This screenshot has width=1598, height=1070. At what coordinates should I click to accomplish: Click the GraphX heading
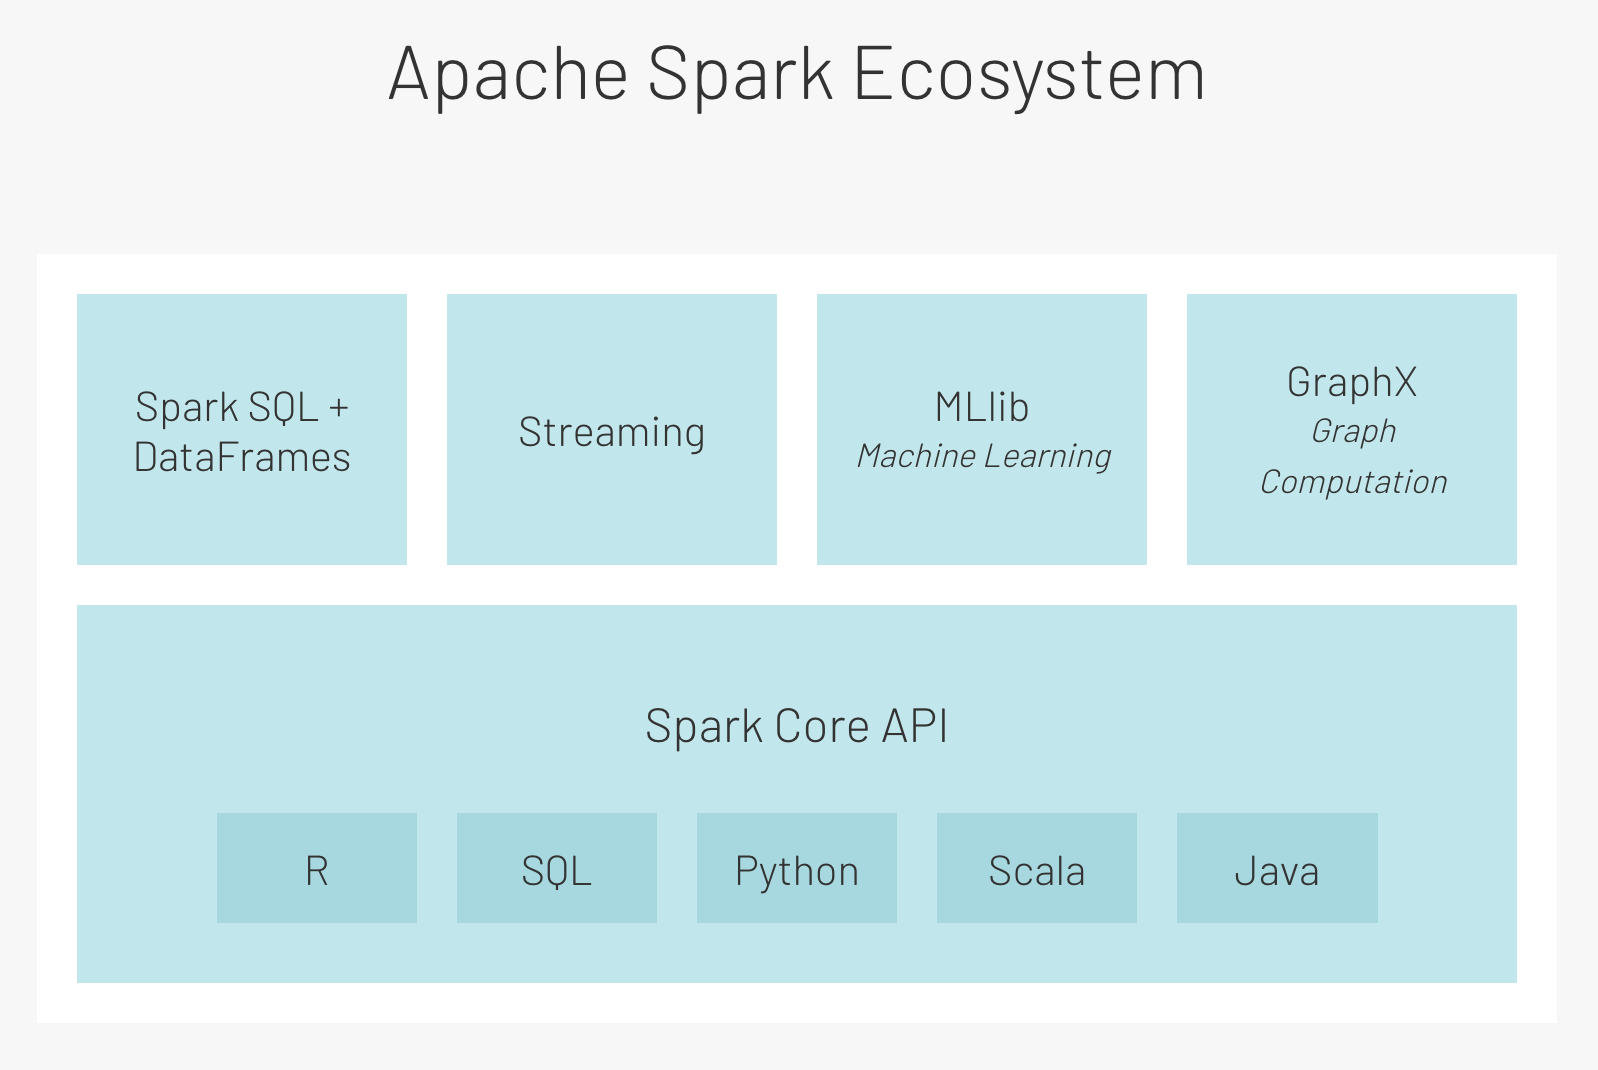(1352, 382)
